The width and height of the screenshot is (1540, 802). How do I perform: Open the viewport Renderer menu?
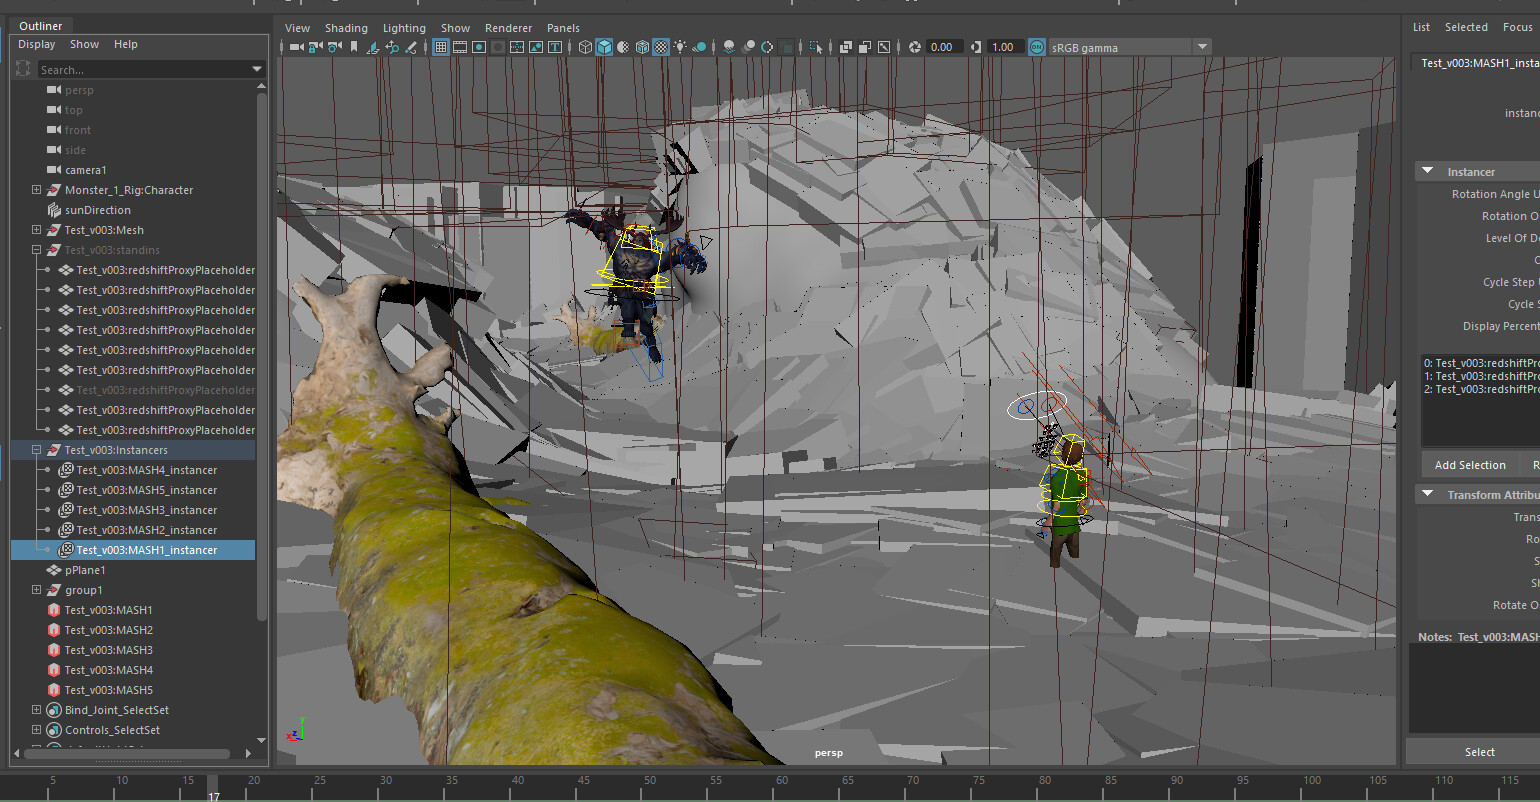click(x=508, y=28)
